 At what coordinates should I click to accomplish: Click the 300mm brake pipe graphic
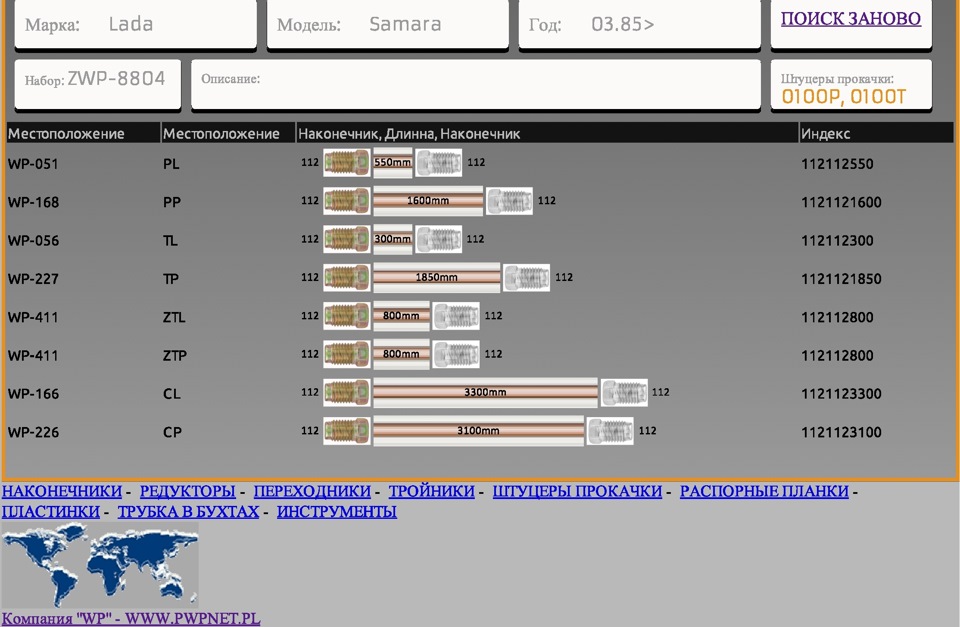(x=392, y=239)
